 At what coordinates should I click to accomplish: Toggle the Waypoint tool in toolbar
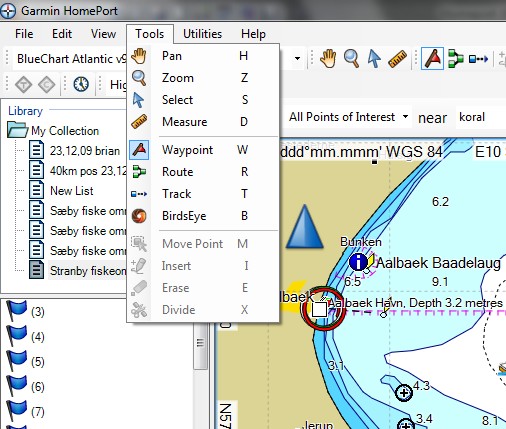432,59
